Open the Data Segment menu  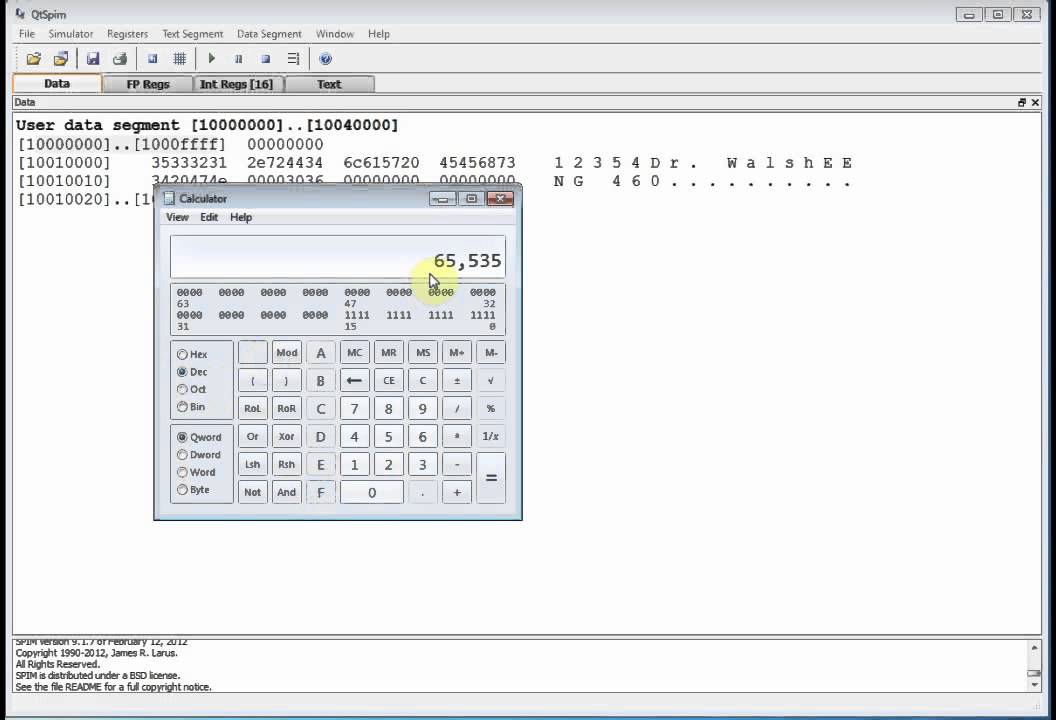pos(269,34)
